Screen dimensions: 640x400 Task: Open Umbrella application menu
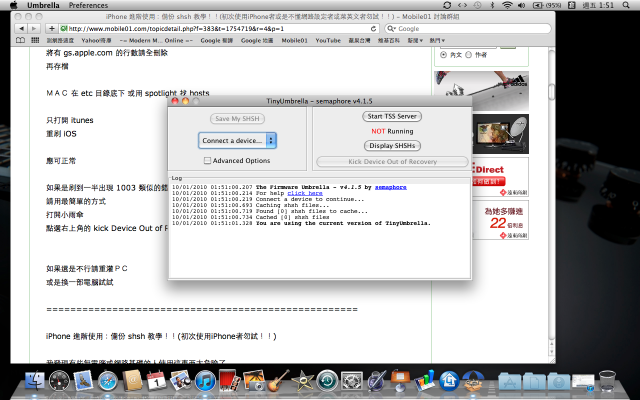click(43, 5)
